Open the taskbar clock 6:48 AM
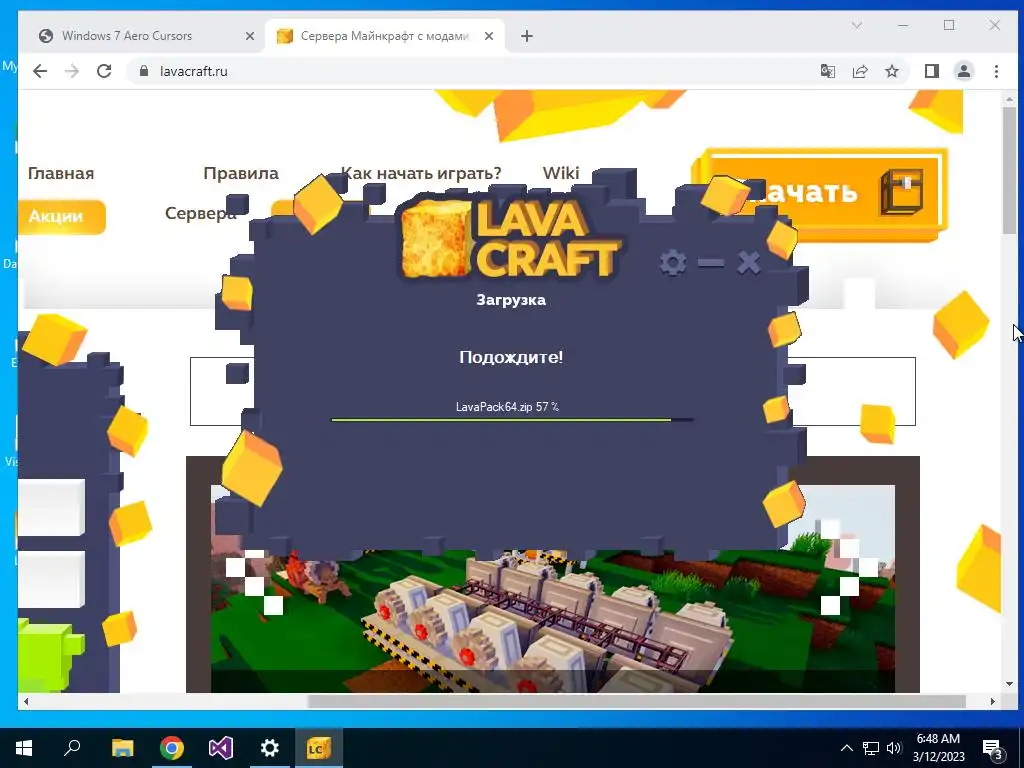 pyautogui.click(x=938, y=748)
